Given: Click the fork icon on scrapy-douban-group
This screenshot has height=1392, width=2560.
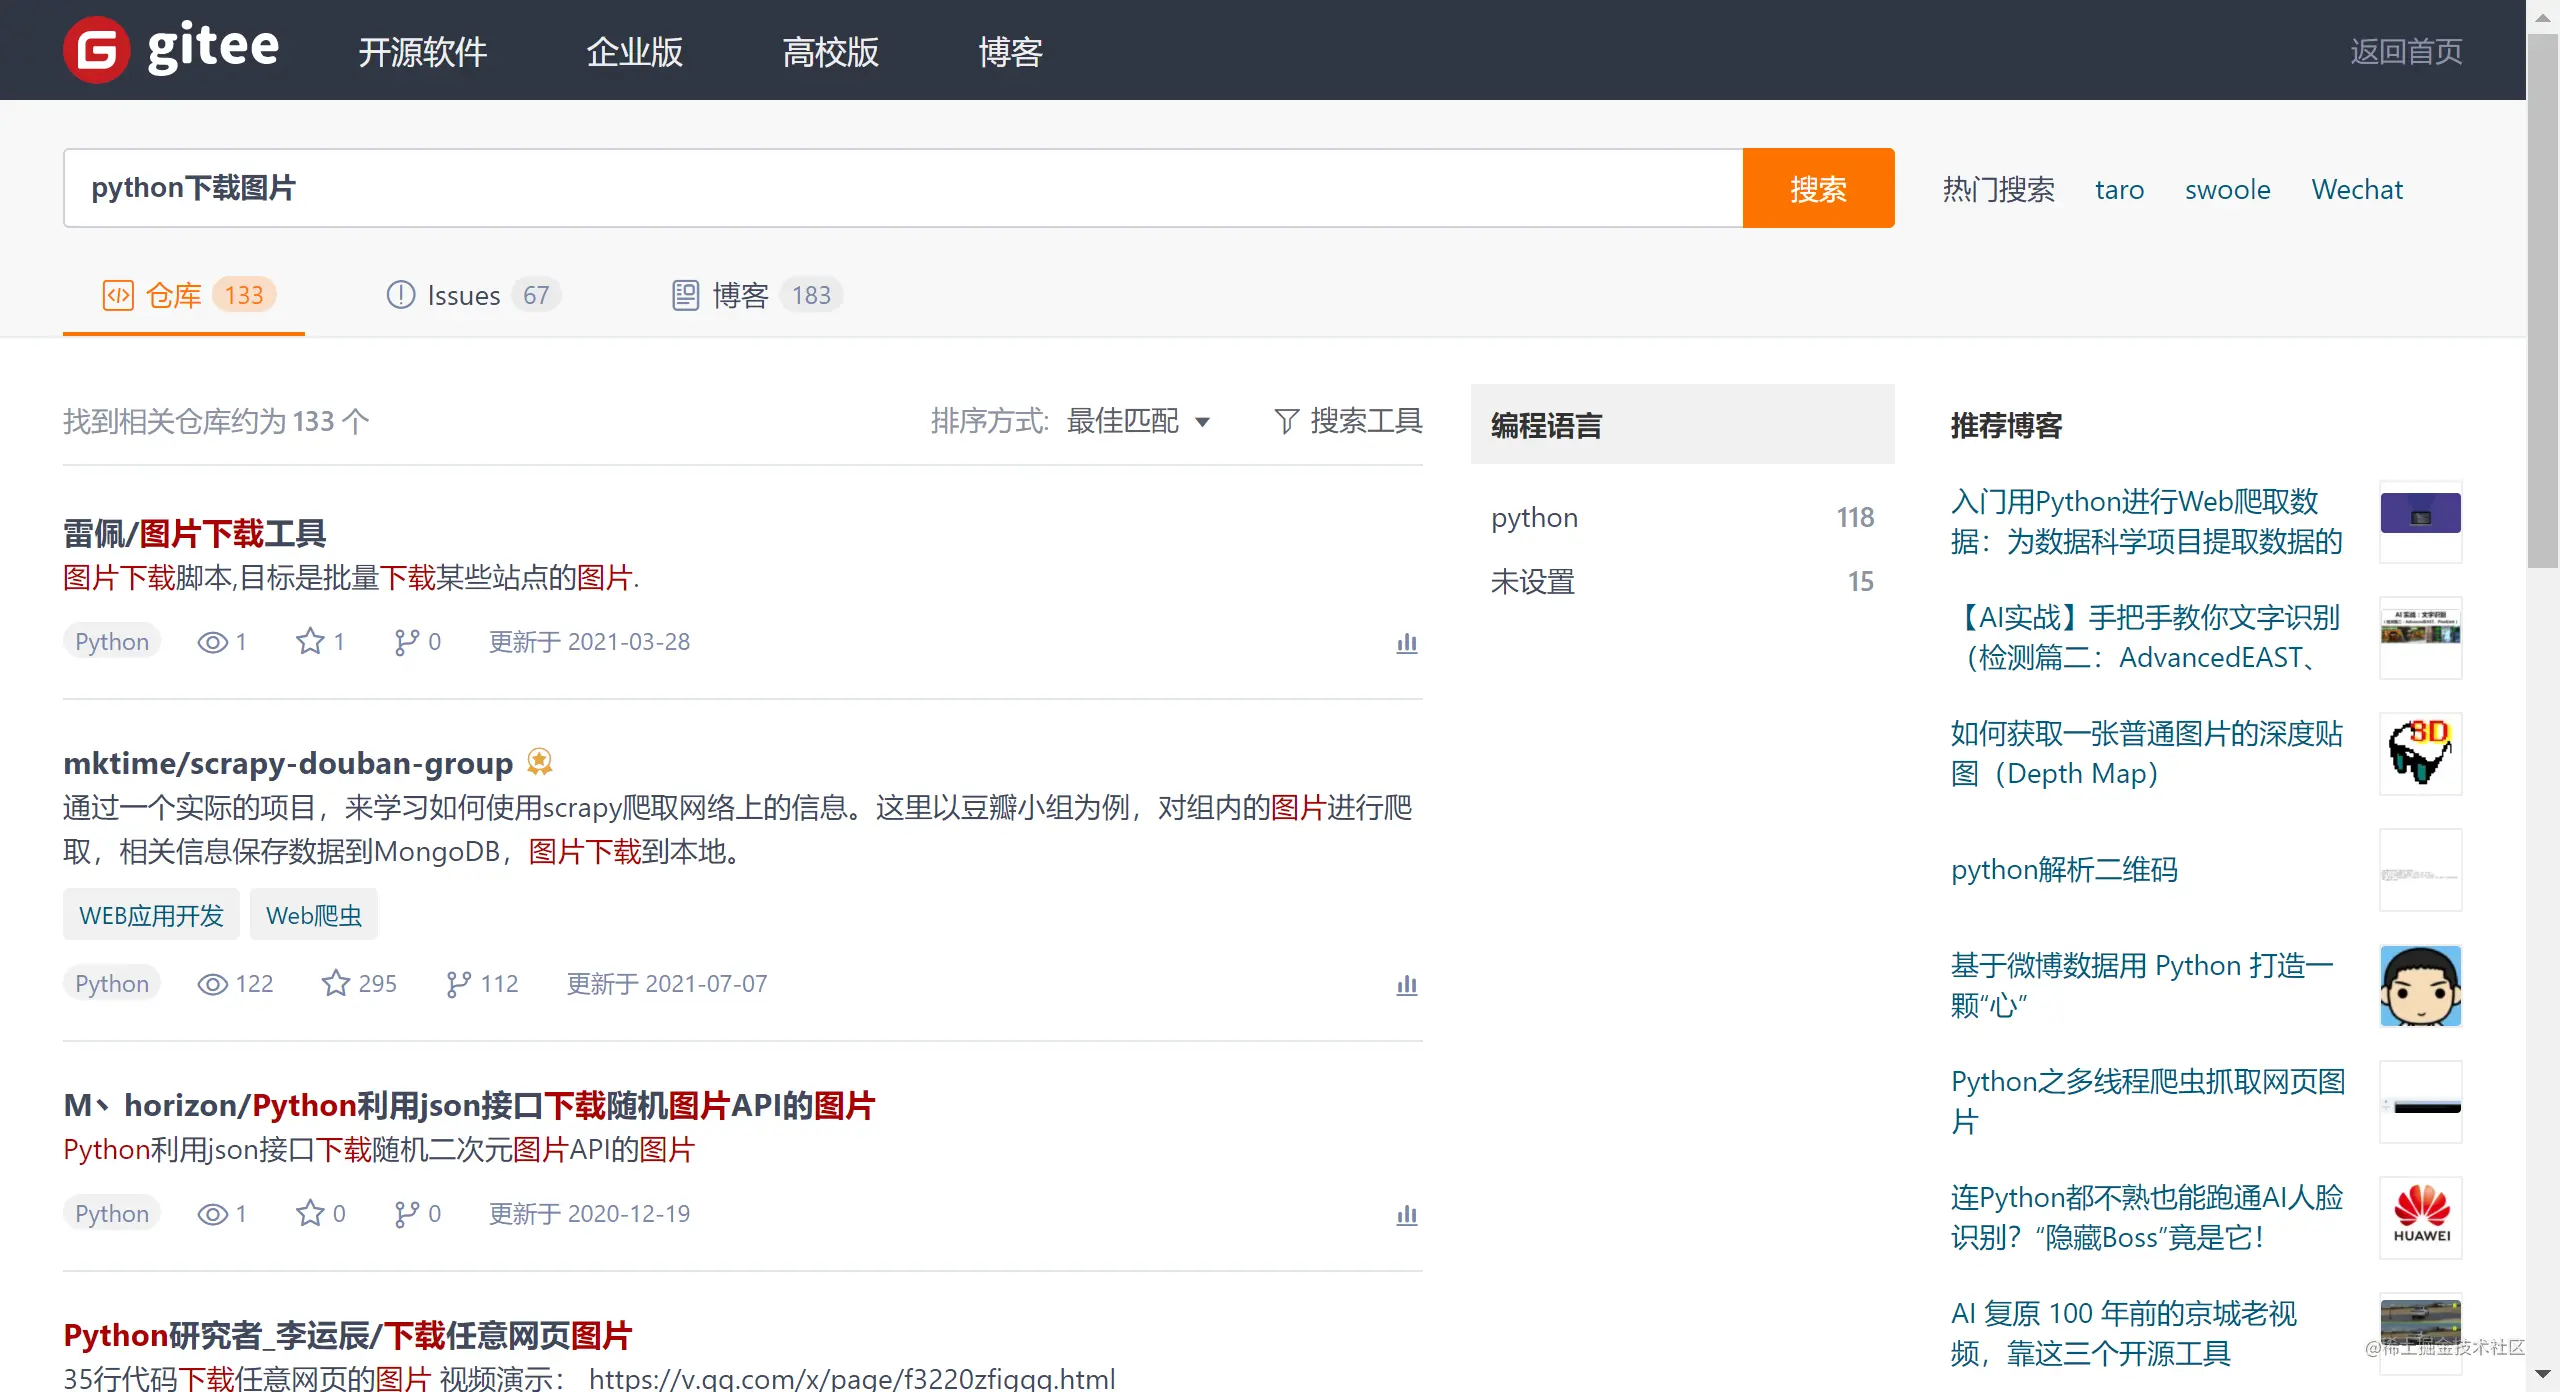Looking at the screenshot, I should (x=458, y=984).
